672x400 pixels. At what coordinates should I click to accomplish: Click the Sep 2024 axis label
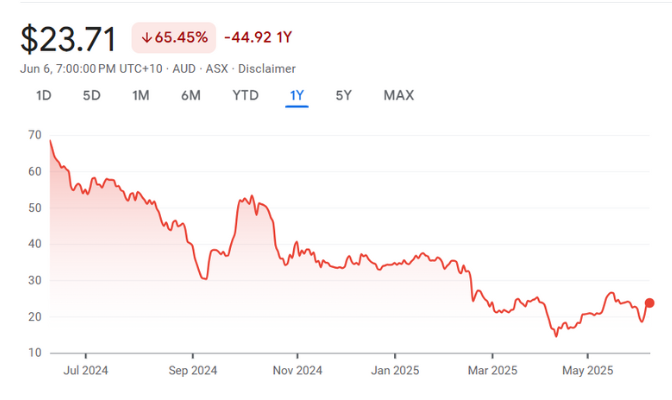192,370
